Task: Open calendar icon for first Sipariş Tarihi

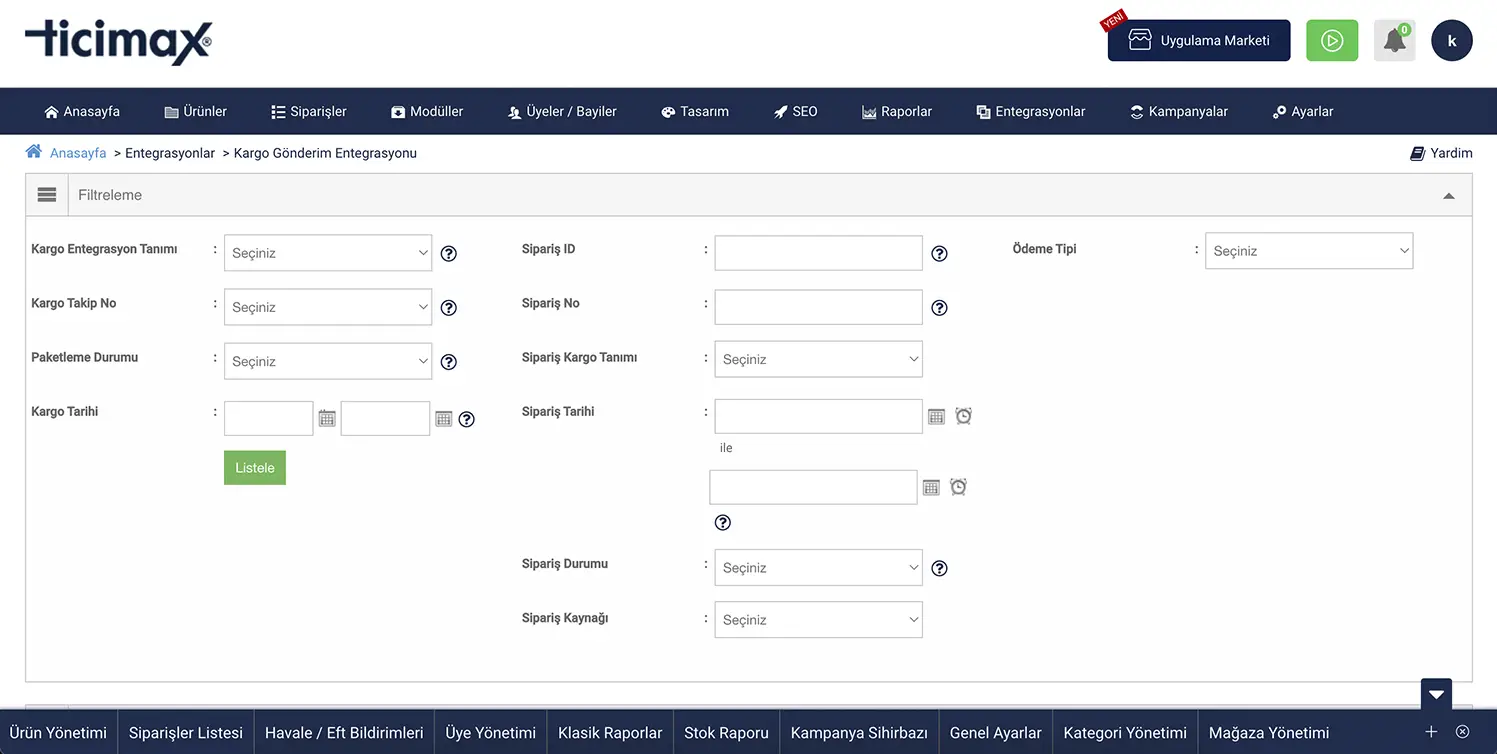Action: (x=936, y=416)
